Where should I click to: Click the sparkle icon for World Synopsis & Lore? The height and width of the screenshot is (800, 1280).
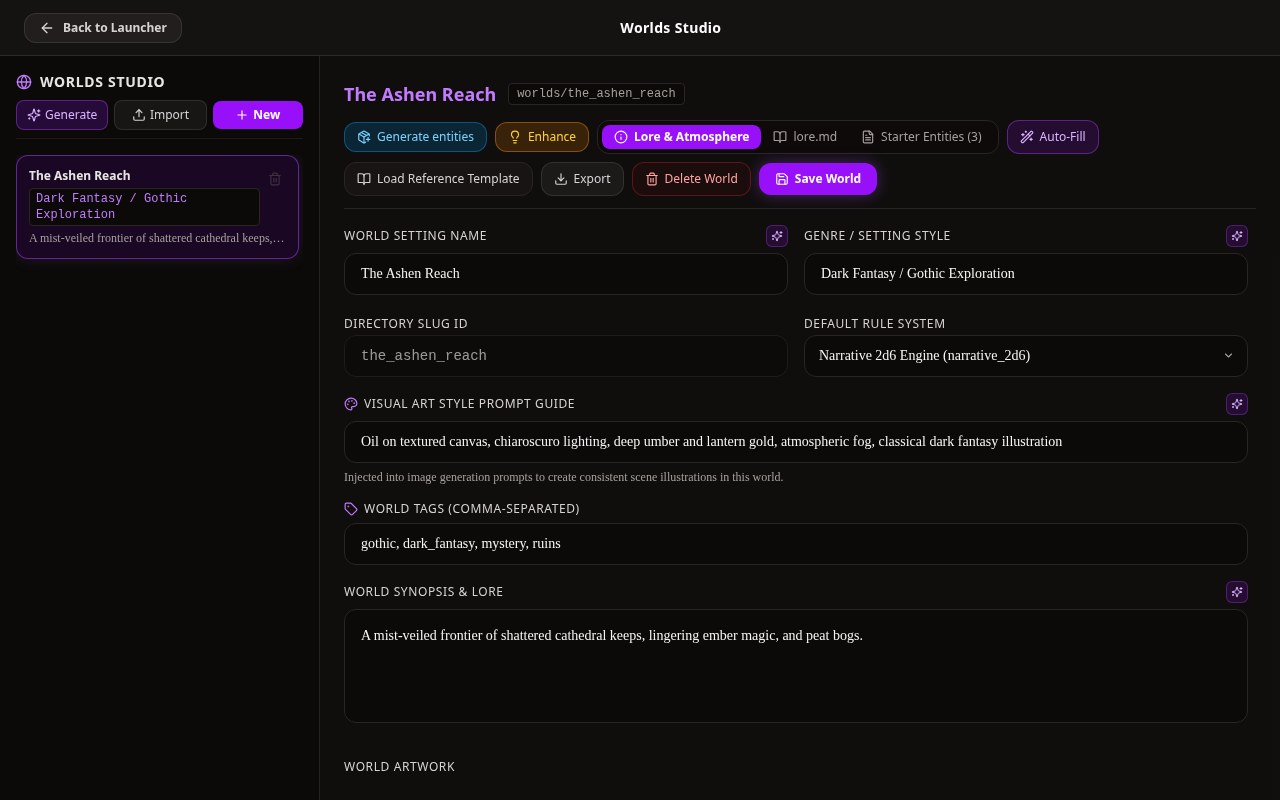click(1237, 592)
